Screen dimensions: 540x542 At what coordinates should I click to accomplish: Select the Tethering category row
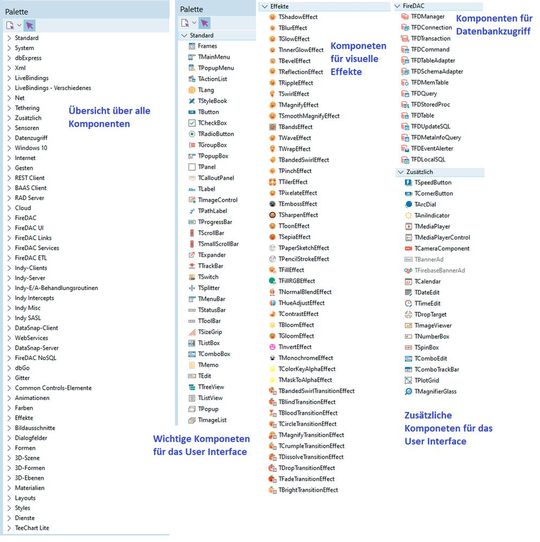click(x=86, y=108)
